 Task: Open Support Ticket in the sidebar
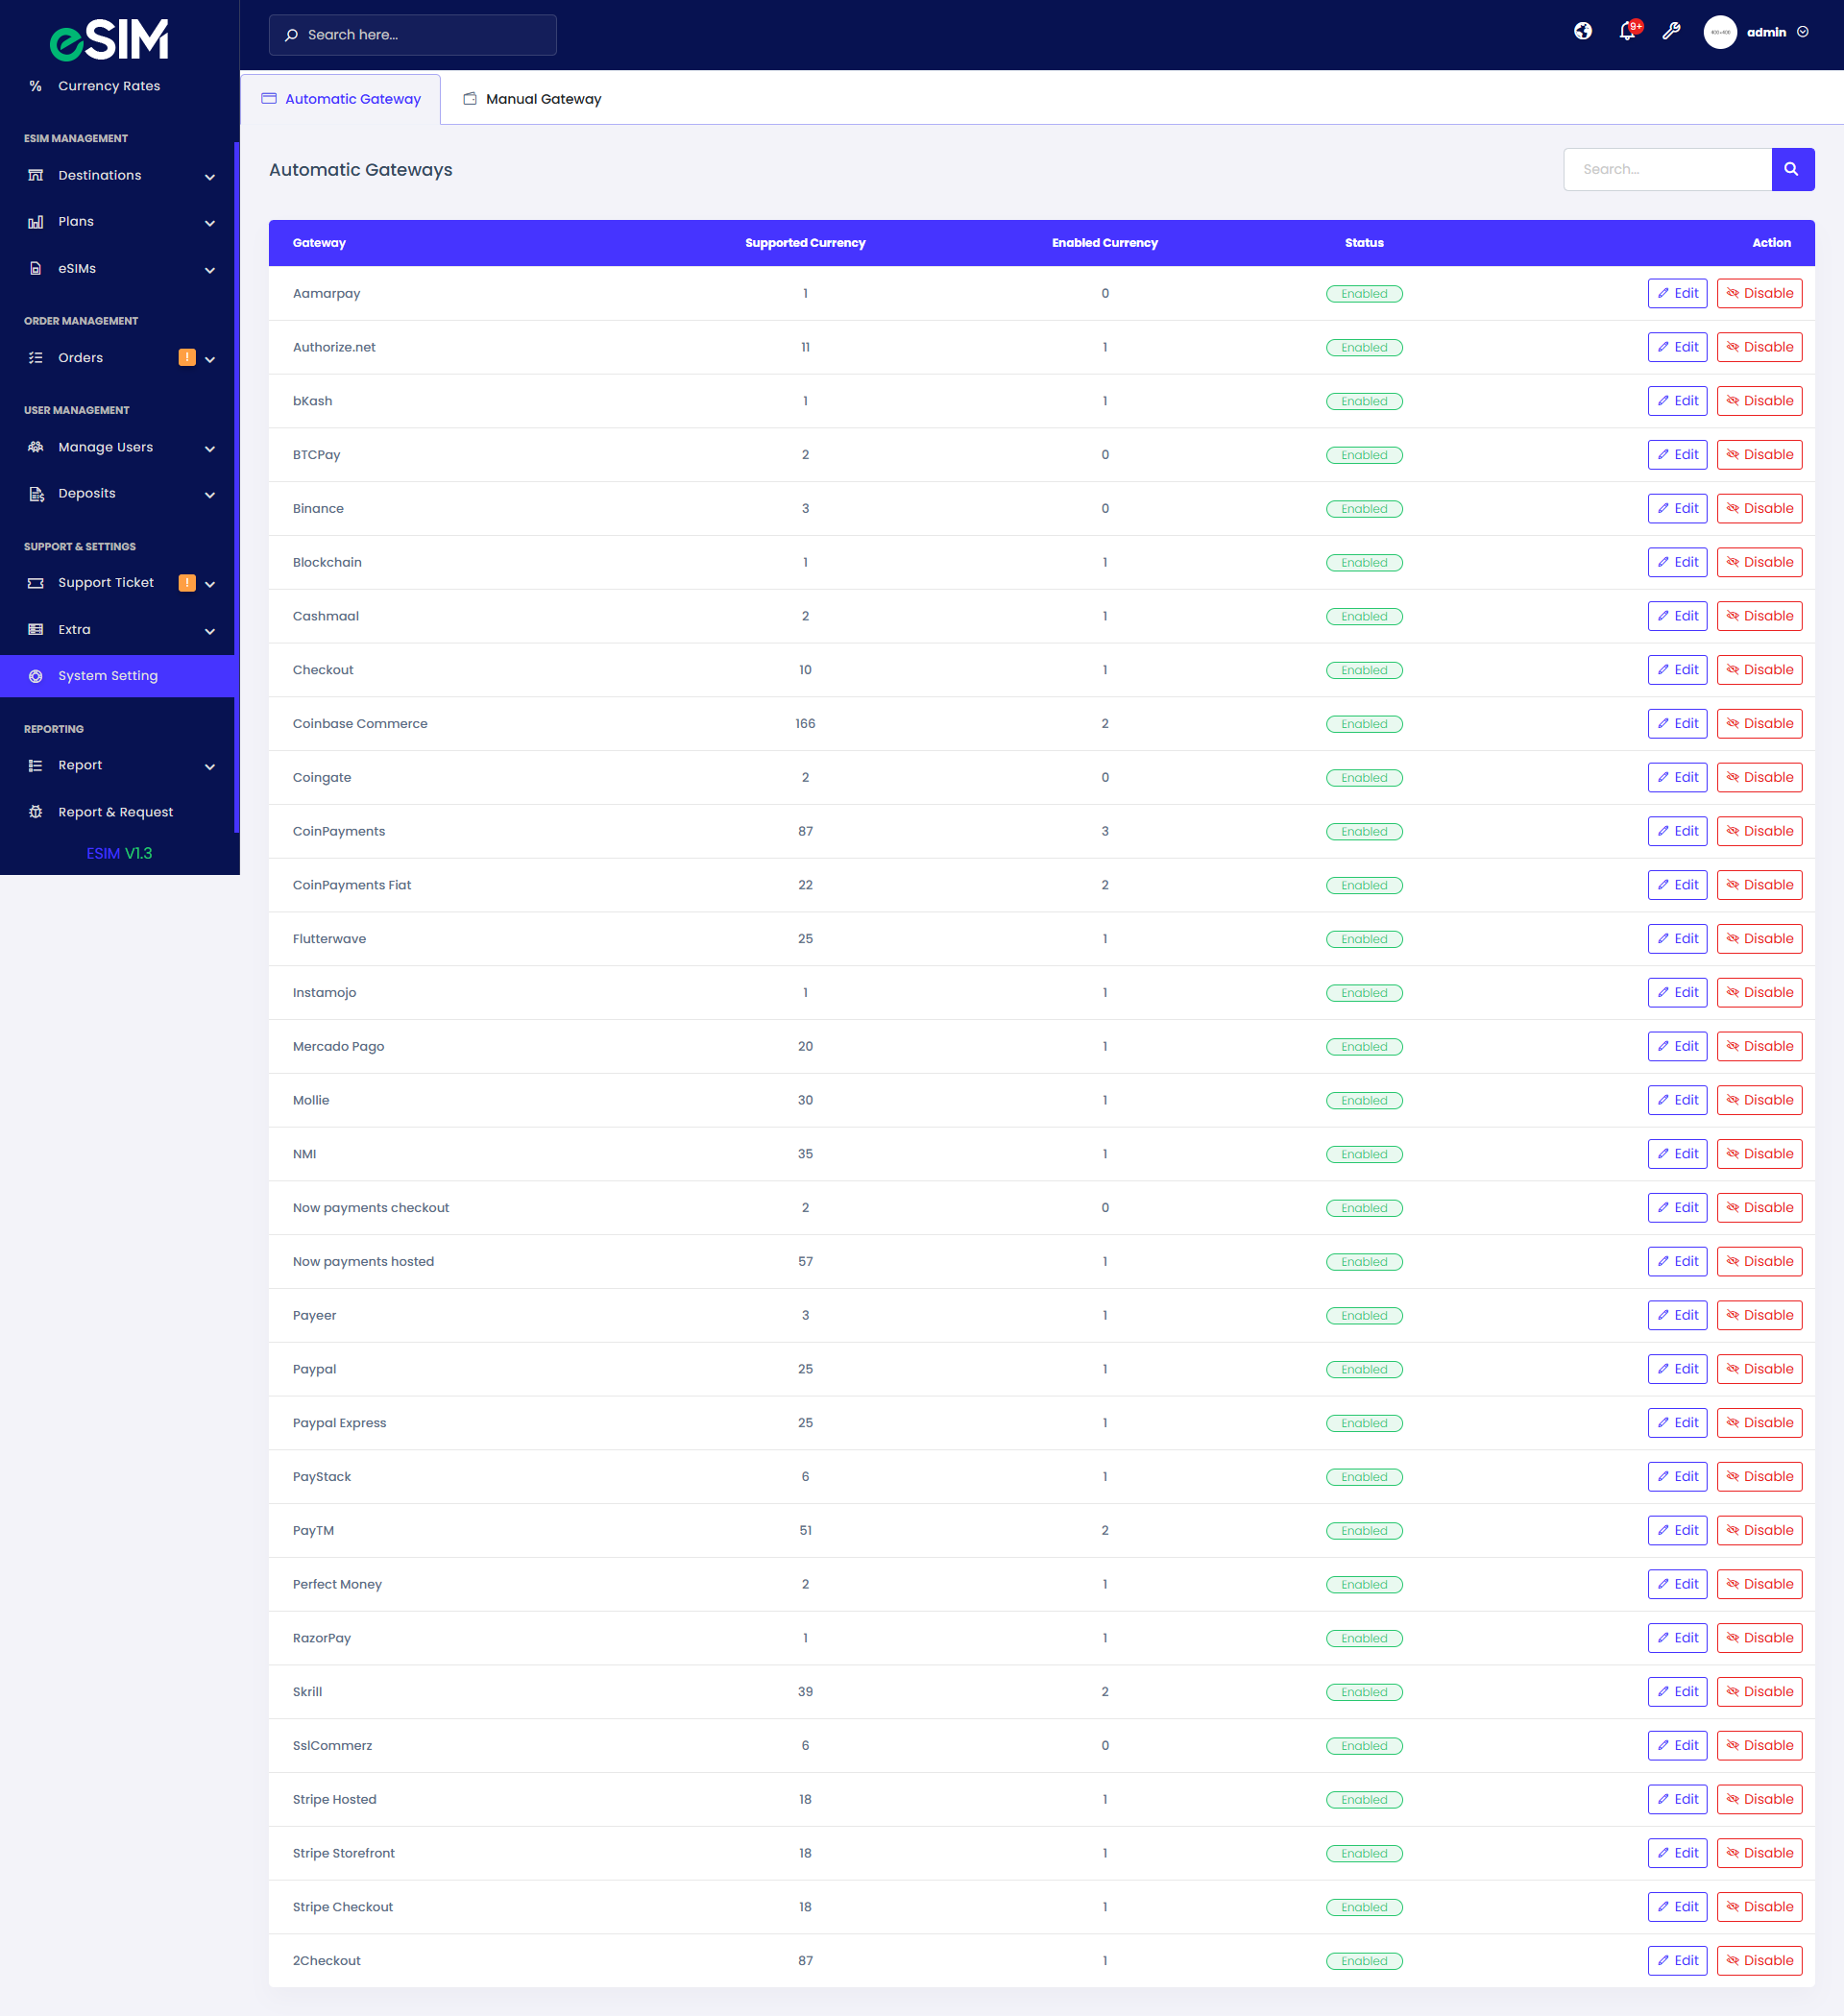click(105, 582)
